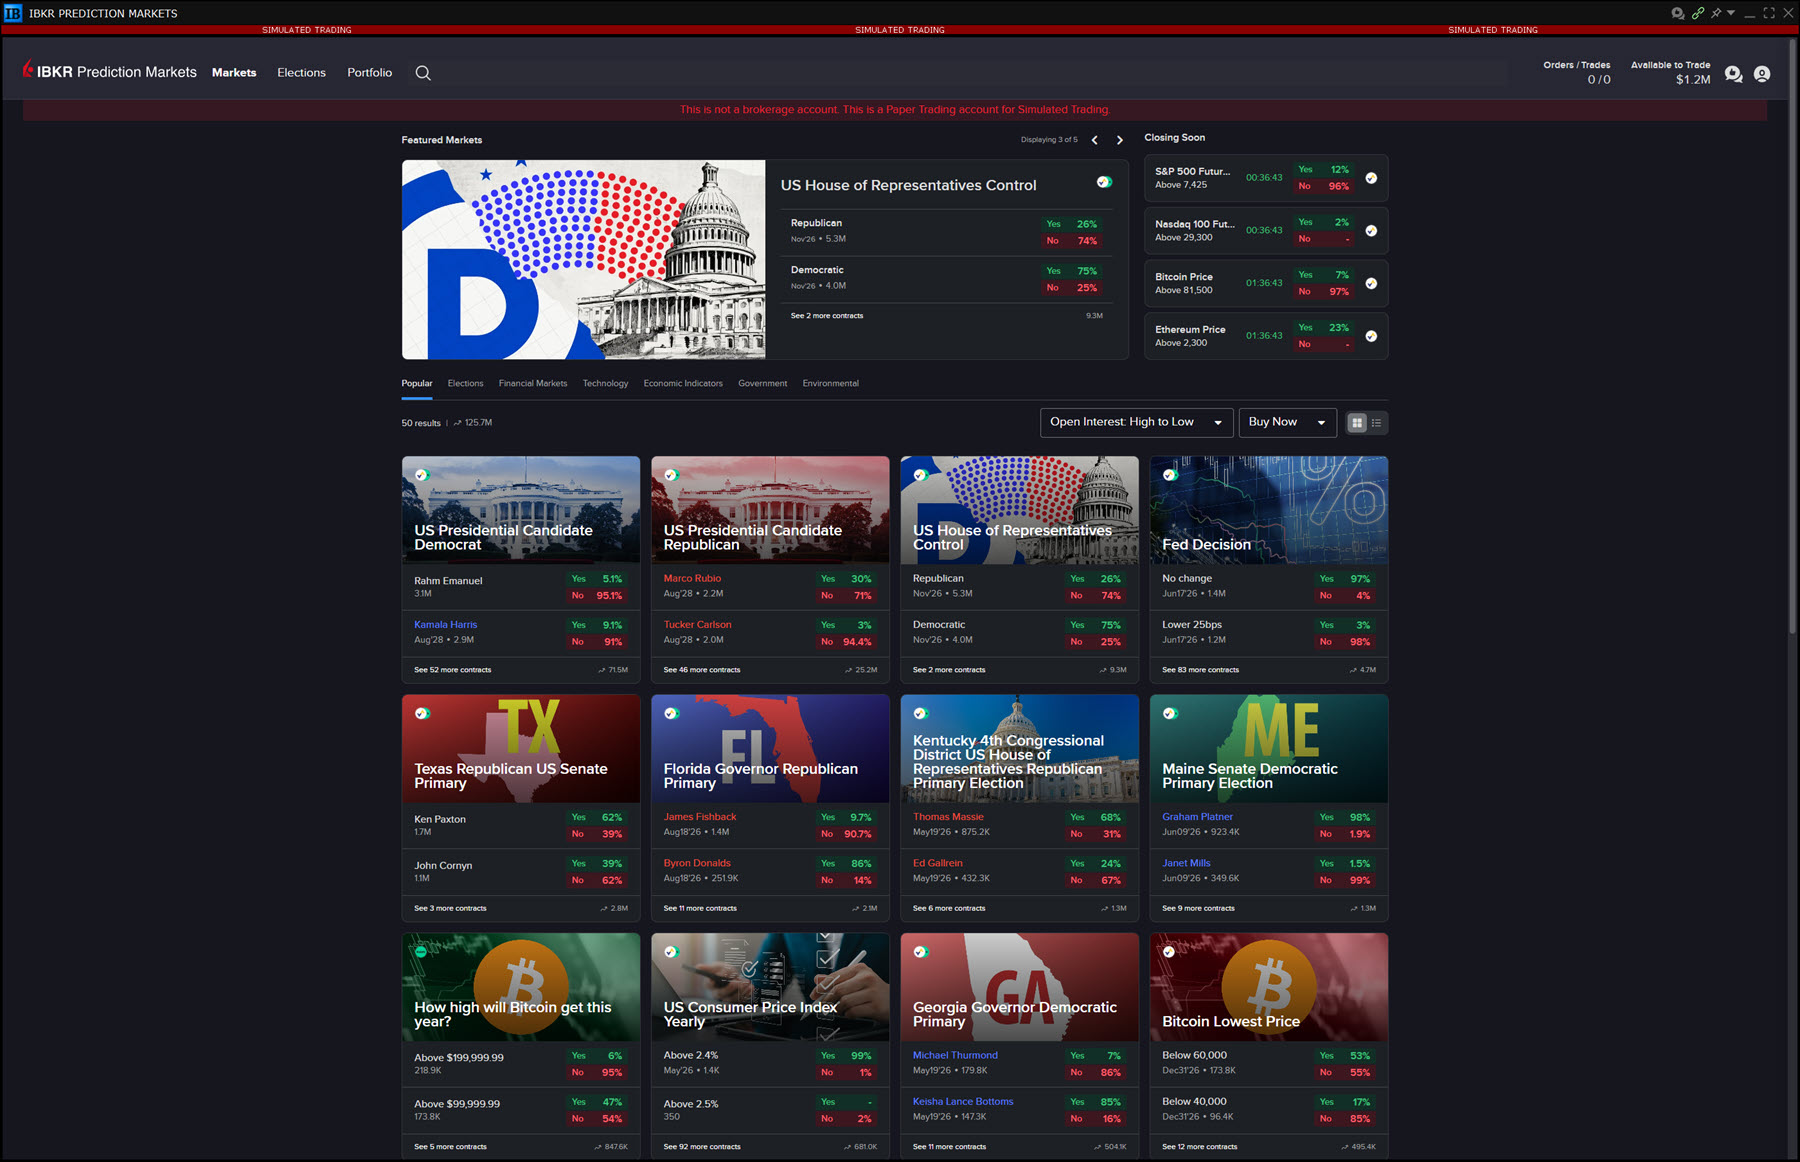Image resolution: width=1800 pixels, height=1162 pixels.
Task: Open Orders / Trades summary
Action: [x=1577, y=73]
